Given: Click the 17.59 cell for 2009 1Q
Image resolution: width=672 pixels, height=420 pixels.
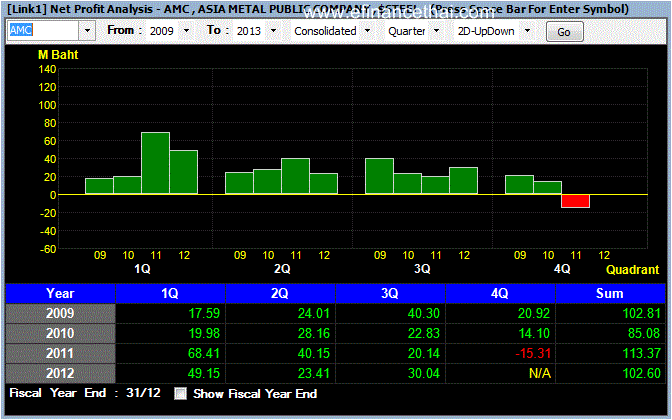Looking at the screenshot, I should point(170,314).
